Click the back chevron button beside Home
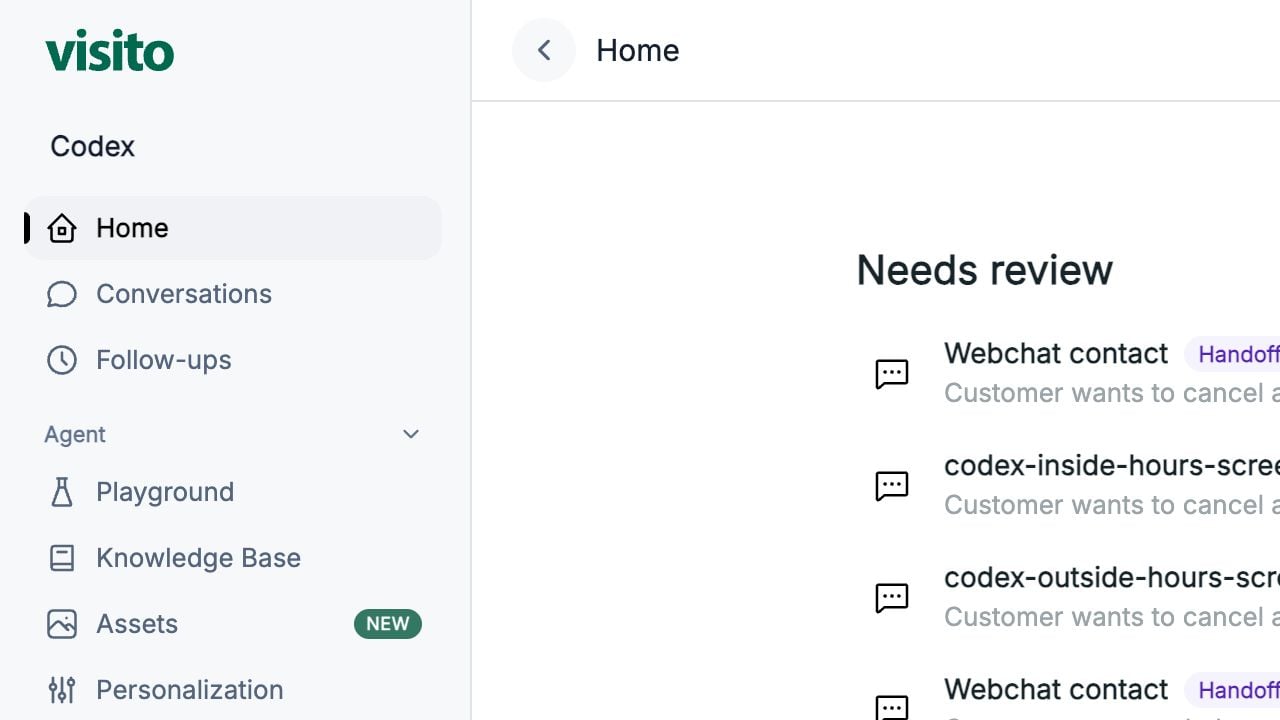Image resolution: width=1280 pixels, height=720 pixels. (544, 50)
